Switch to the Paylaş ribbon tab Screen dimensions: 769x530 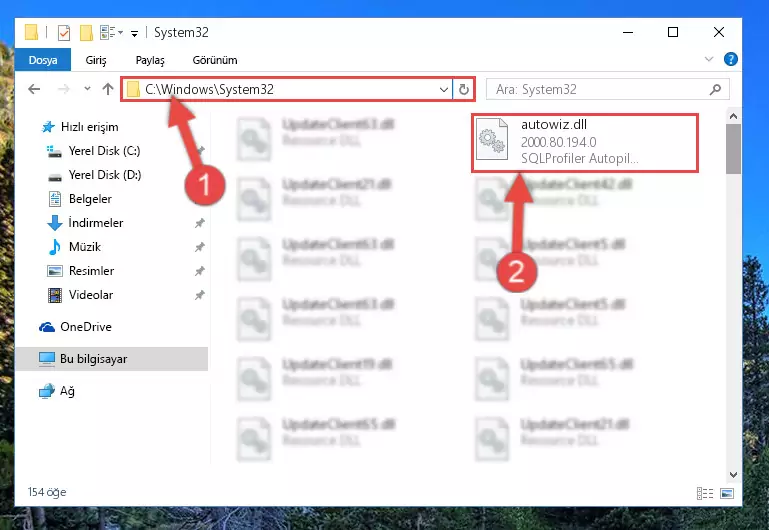[150, 60]
